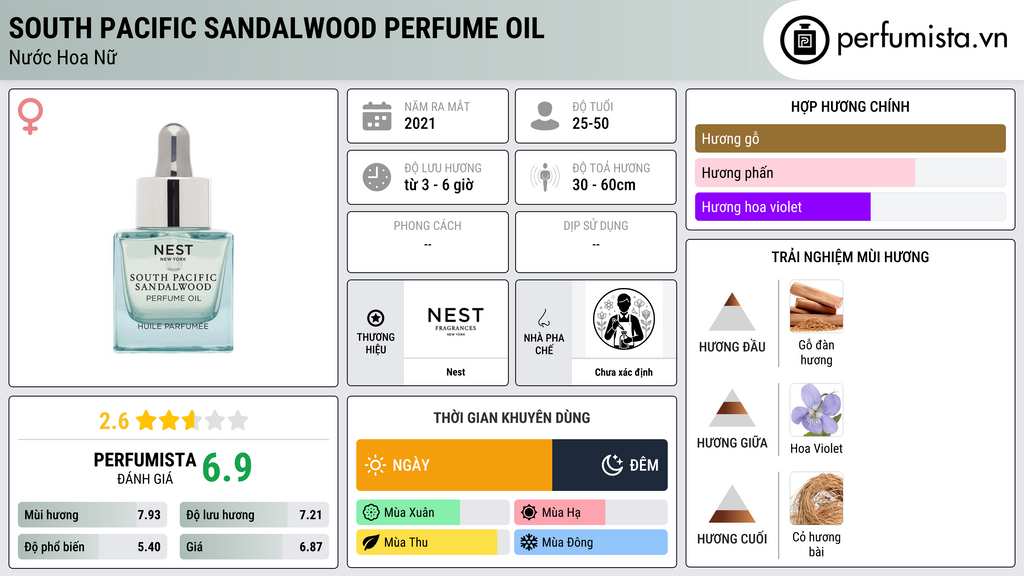Click the Hương cuối pyramid icon
The image size is (1024, 576).
click(732, 504)
